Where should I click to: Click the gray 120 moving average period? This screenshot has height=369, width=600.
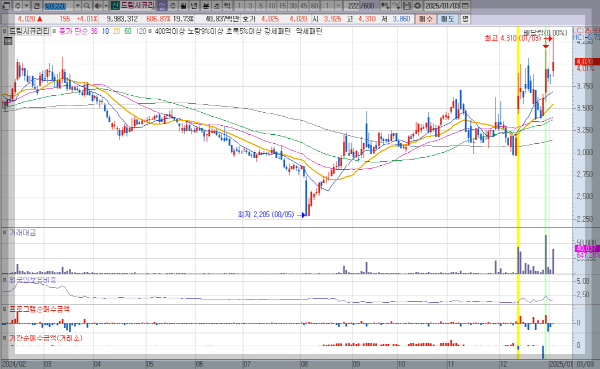[x=141, y=31]
